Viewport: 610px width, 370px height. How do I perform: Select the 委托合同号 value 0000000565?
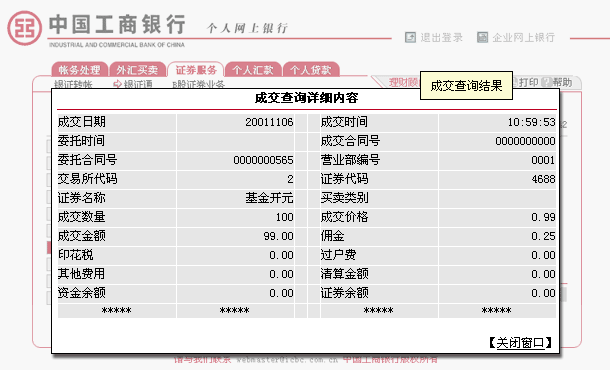coord(263,160)
